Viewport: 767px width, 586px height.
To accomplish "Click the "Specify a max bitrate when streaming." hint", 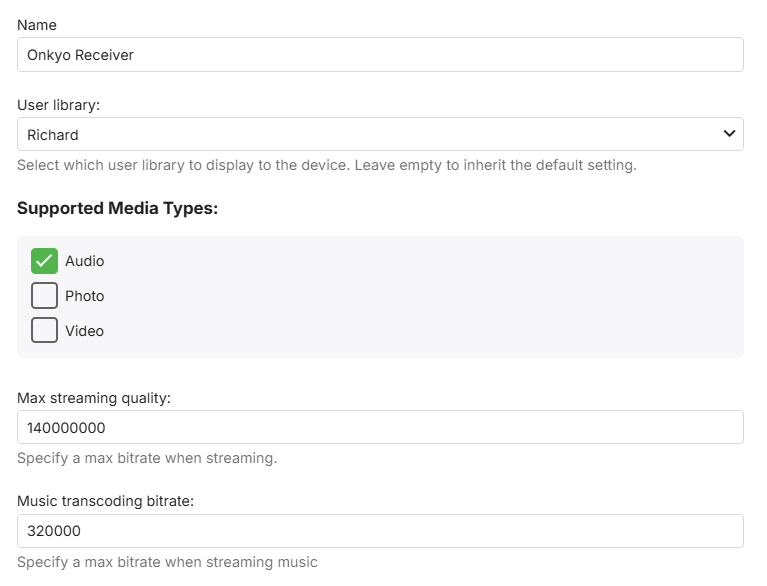I will [147, 458].
